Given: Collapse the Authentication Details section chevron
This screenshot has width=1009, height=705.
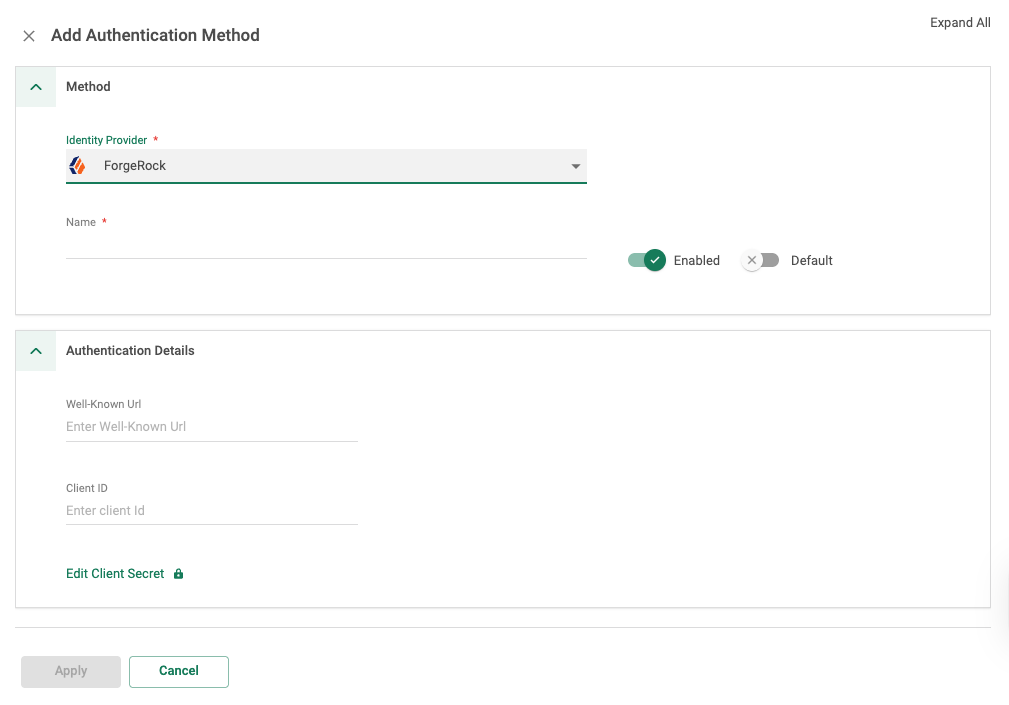Looking at the screenshot, I should [36, 351].
